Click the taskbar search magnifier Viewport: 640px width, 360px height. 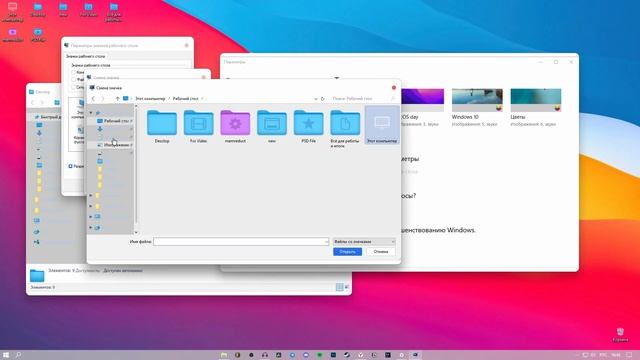pyautogui.click(x=18, y=355)
